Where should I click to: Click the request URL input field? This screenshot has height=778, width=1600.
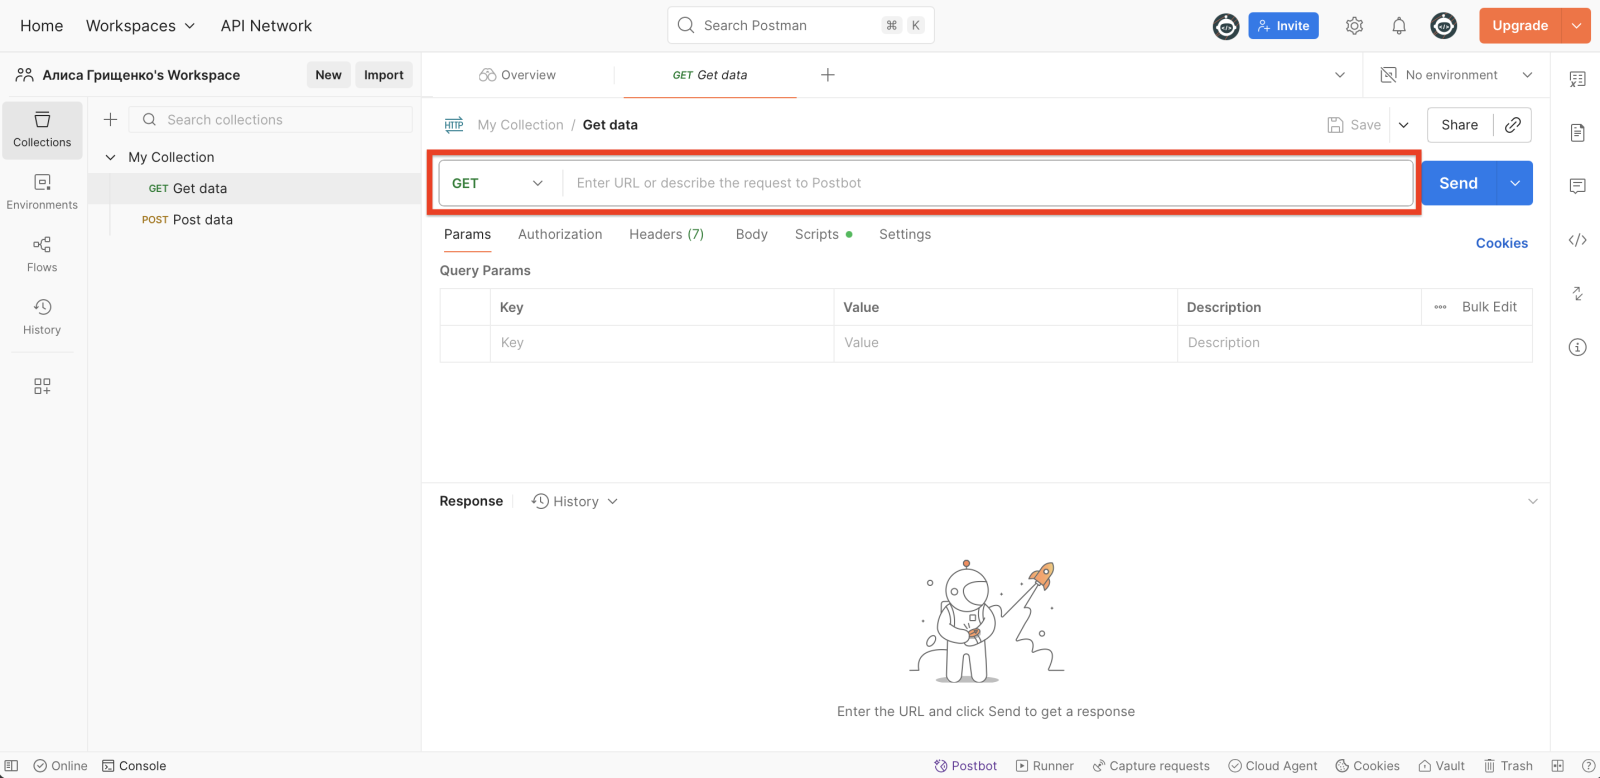coord(987,183)
